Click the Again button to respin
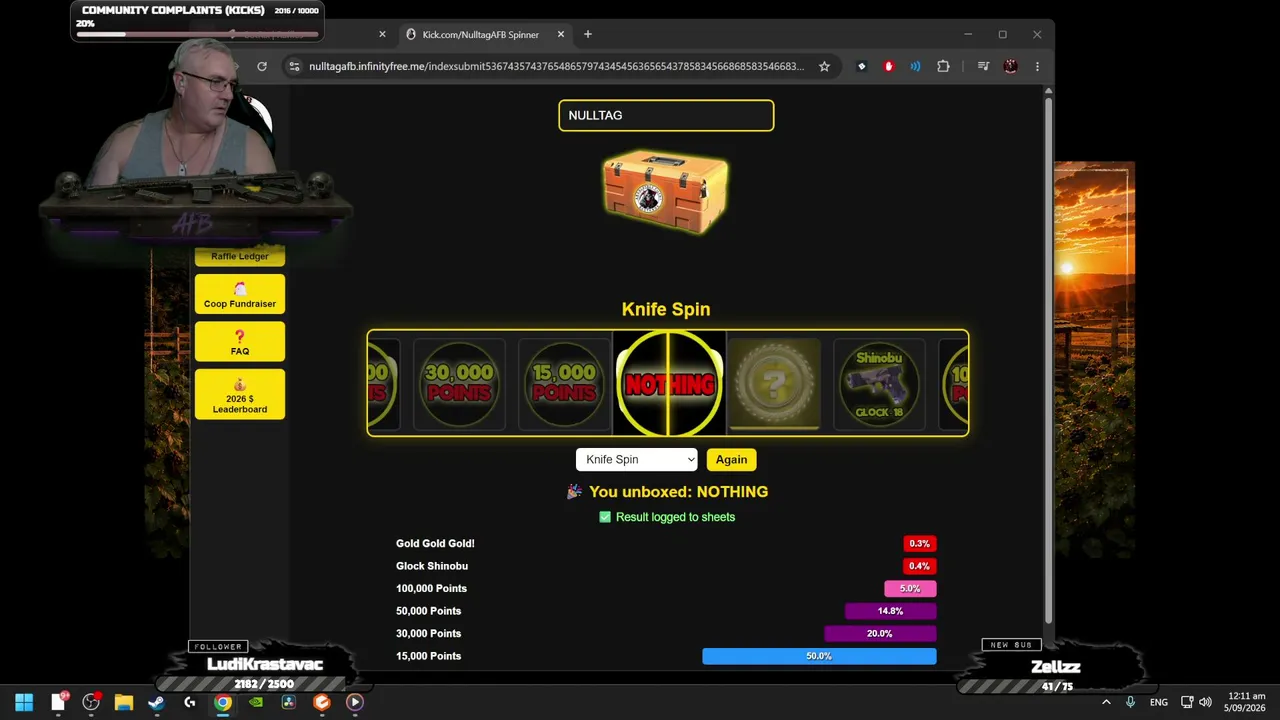This screenshot has width=1280, height=720. (x=731, y=459)
